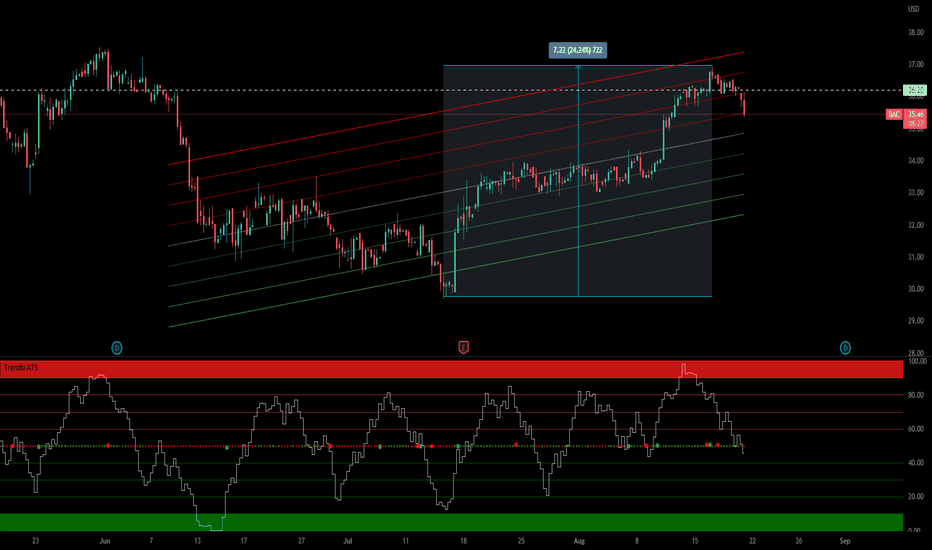Click the Sep label on time axis
The height and width of the screenshot is (550, 932).
tap(845, 541)
